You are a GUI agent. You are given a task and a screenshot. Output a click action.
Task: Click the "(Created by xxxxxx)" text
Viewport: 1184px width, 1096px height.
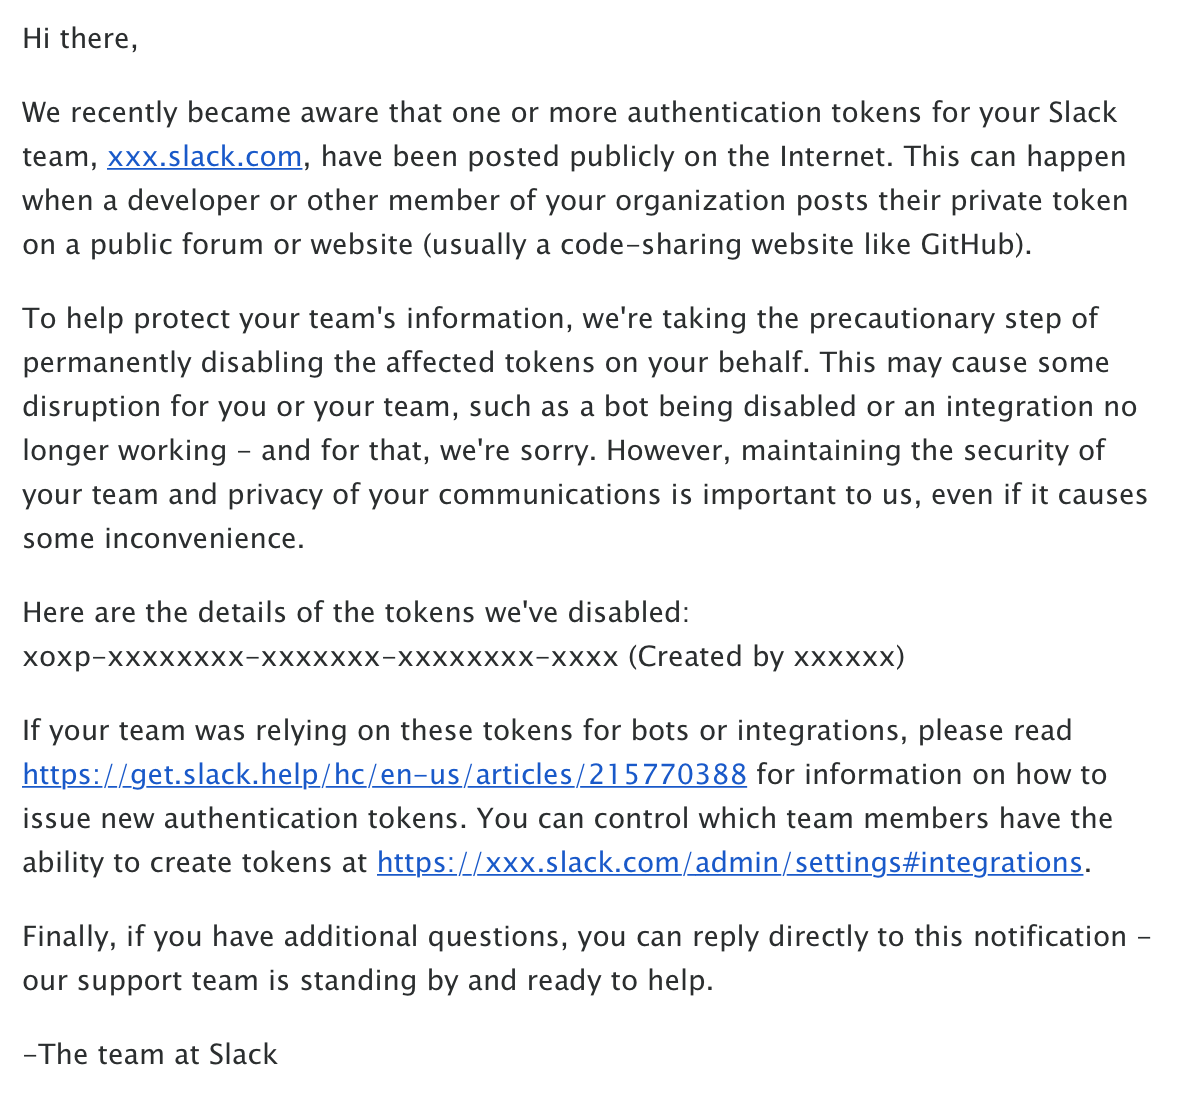point(766,657)
